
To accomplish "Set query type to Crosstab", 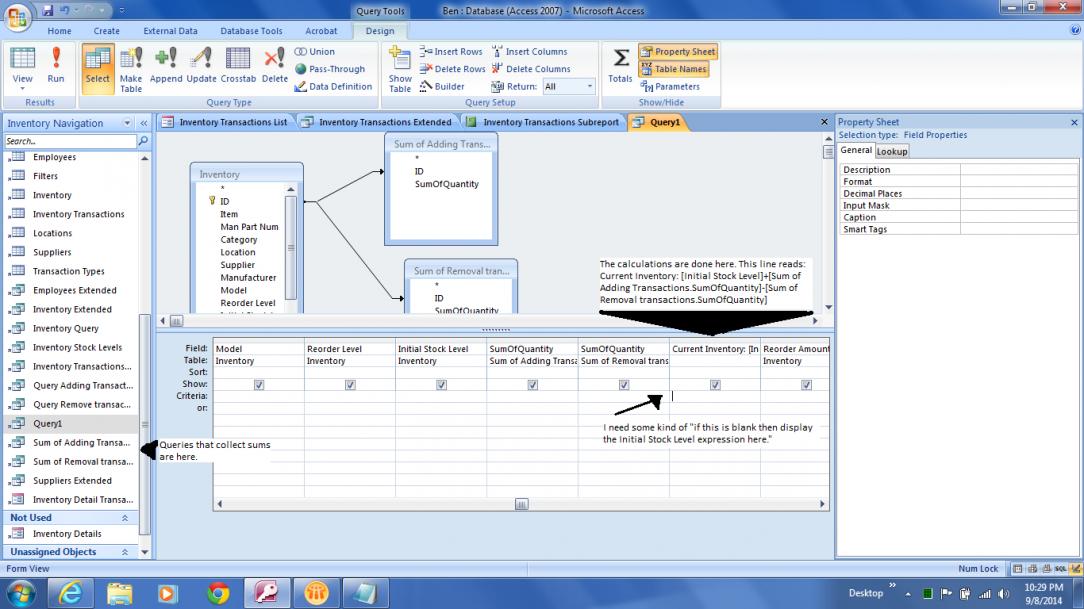I will 239,66.
